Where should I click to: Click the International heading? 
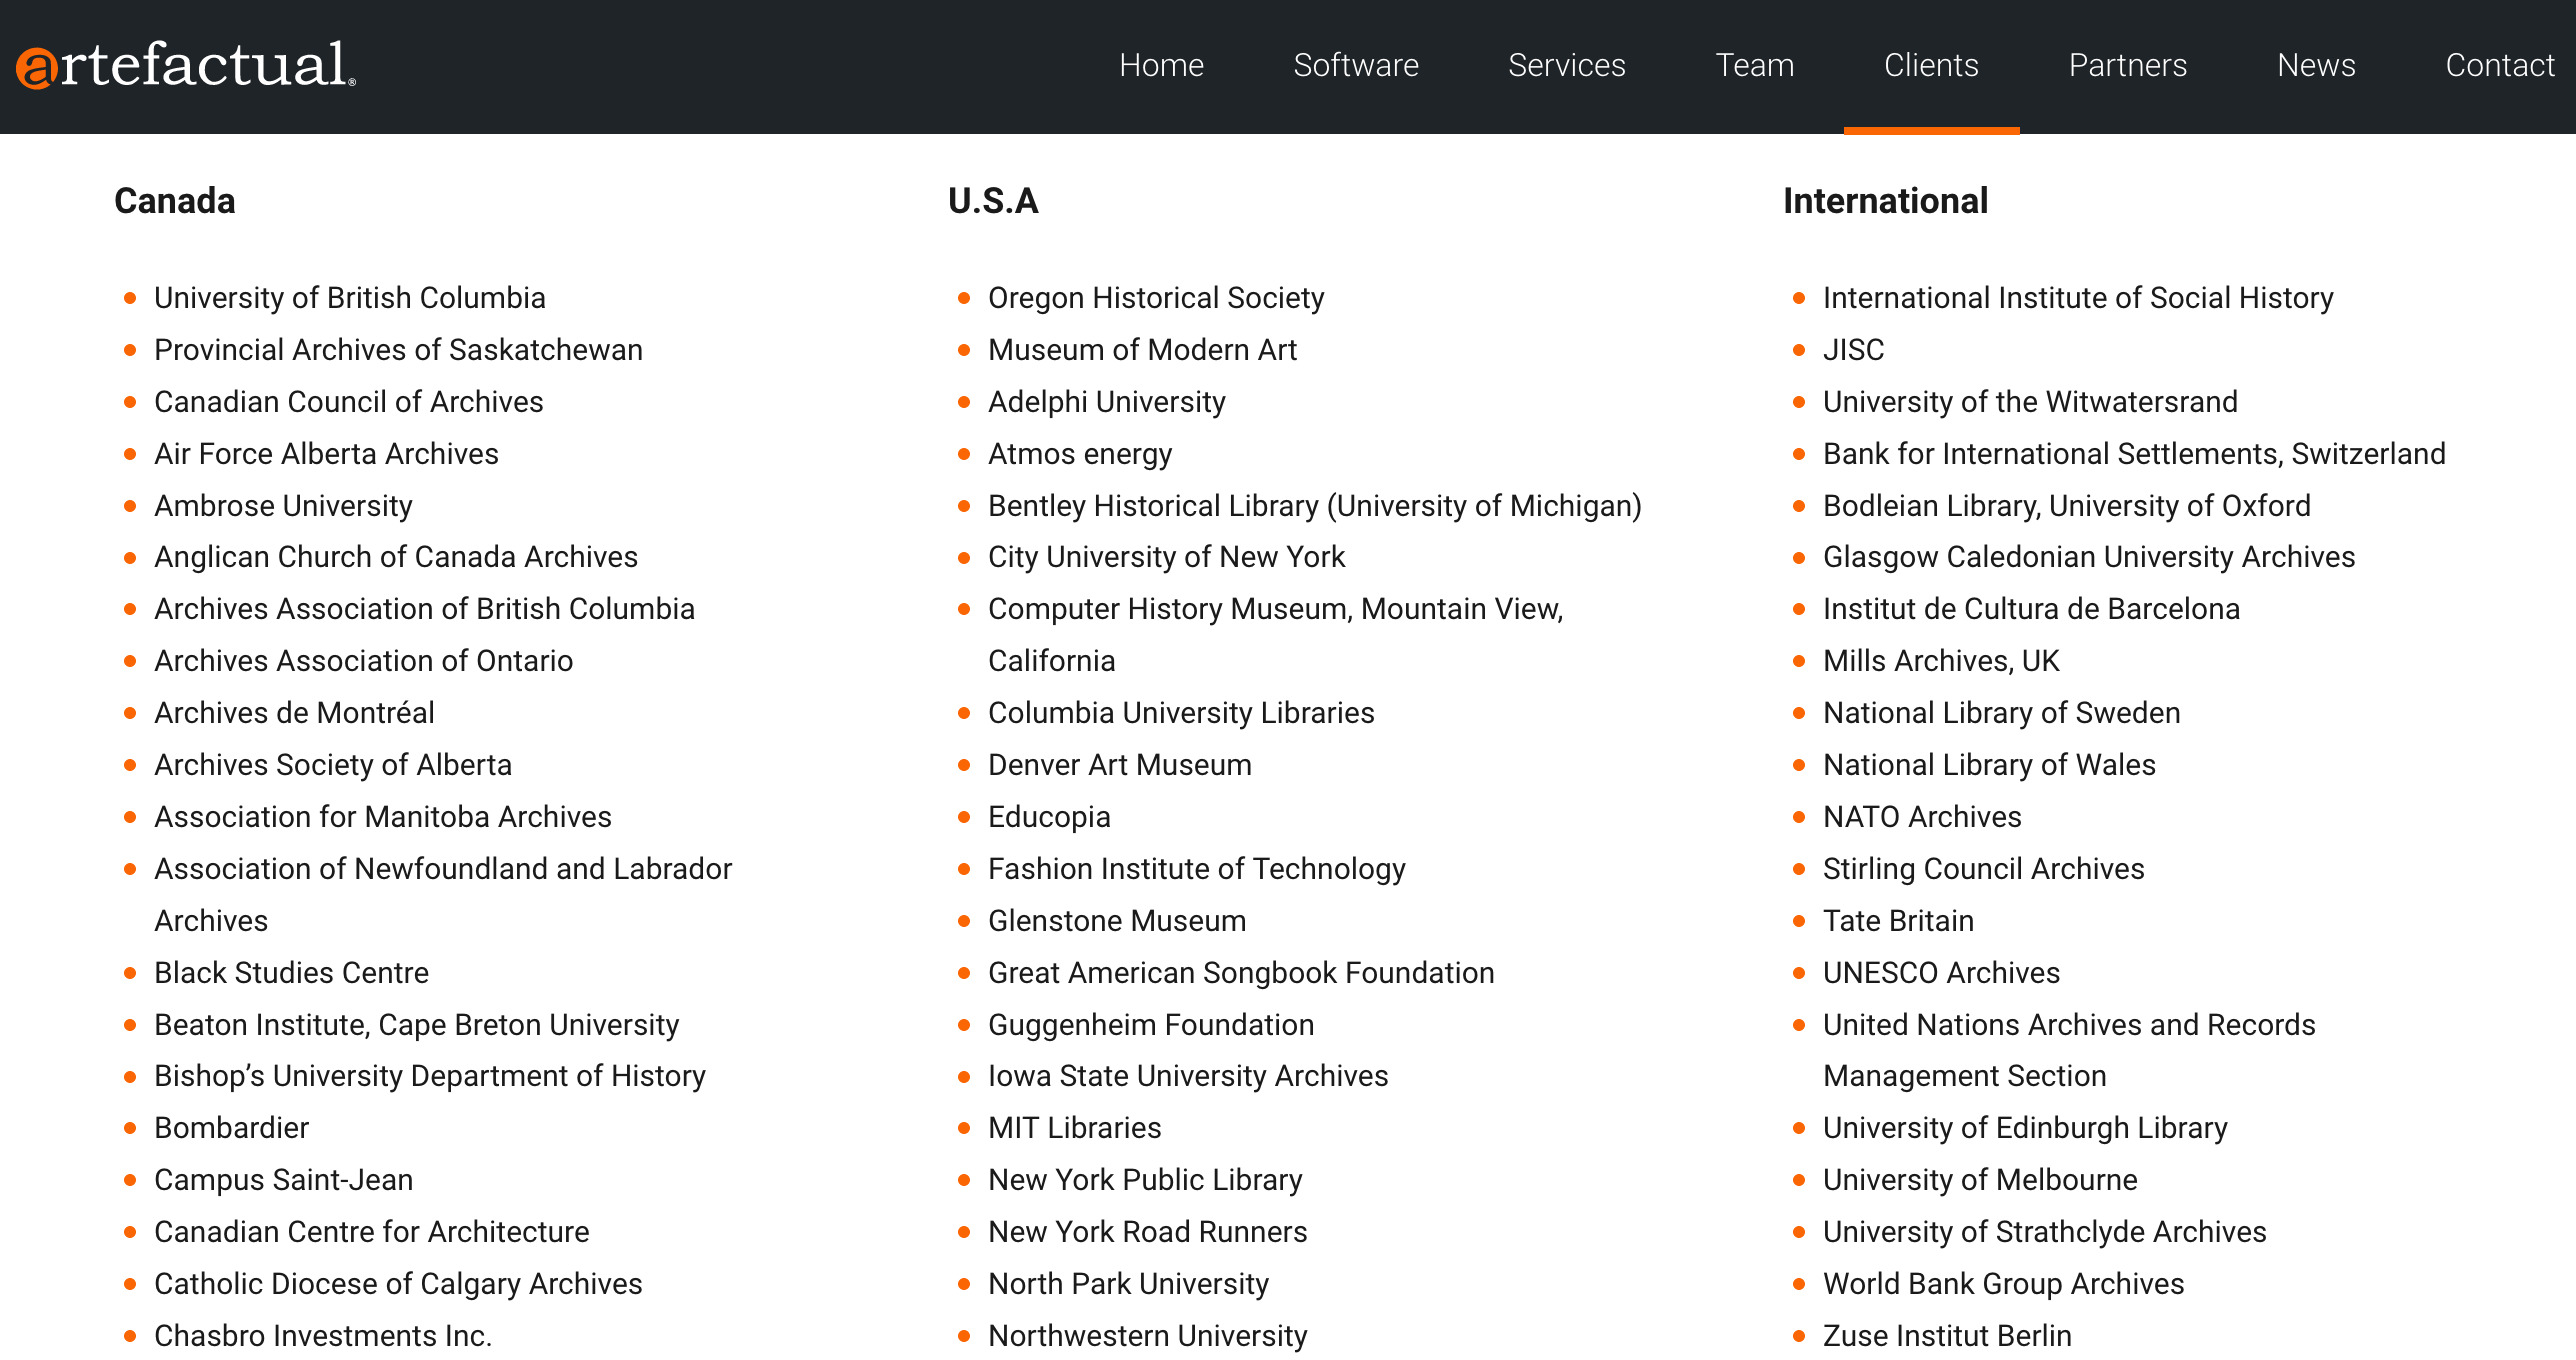pos(1885,201)
